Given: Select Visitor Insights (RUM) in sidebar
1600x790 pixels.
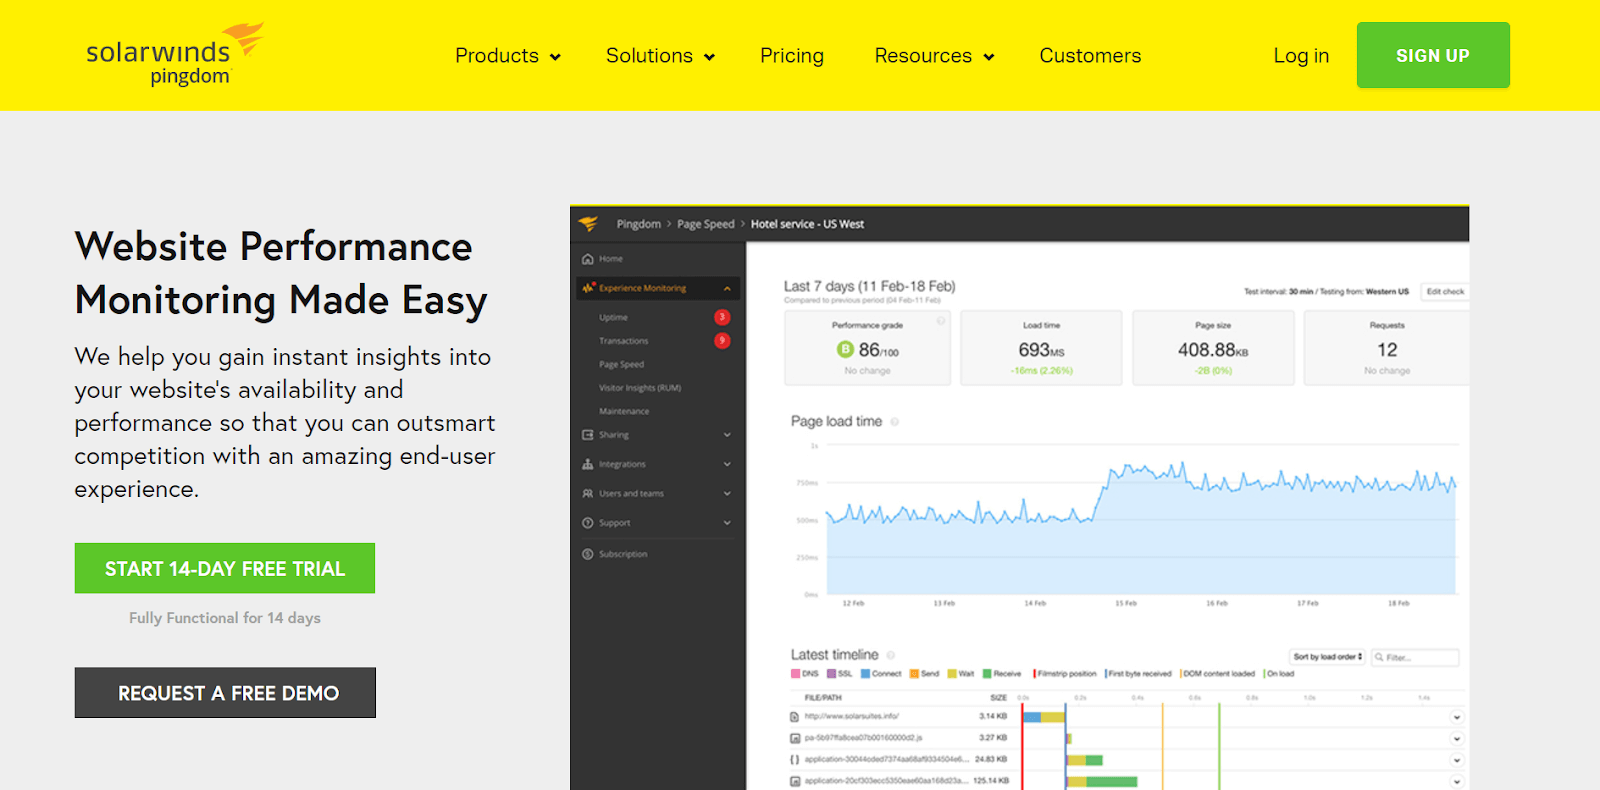Looking at the screenshot, I should point(640,388).
